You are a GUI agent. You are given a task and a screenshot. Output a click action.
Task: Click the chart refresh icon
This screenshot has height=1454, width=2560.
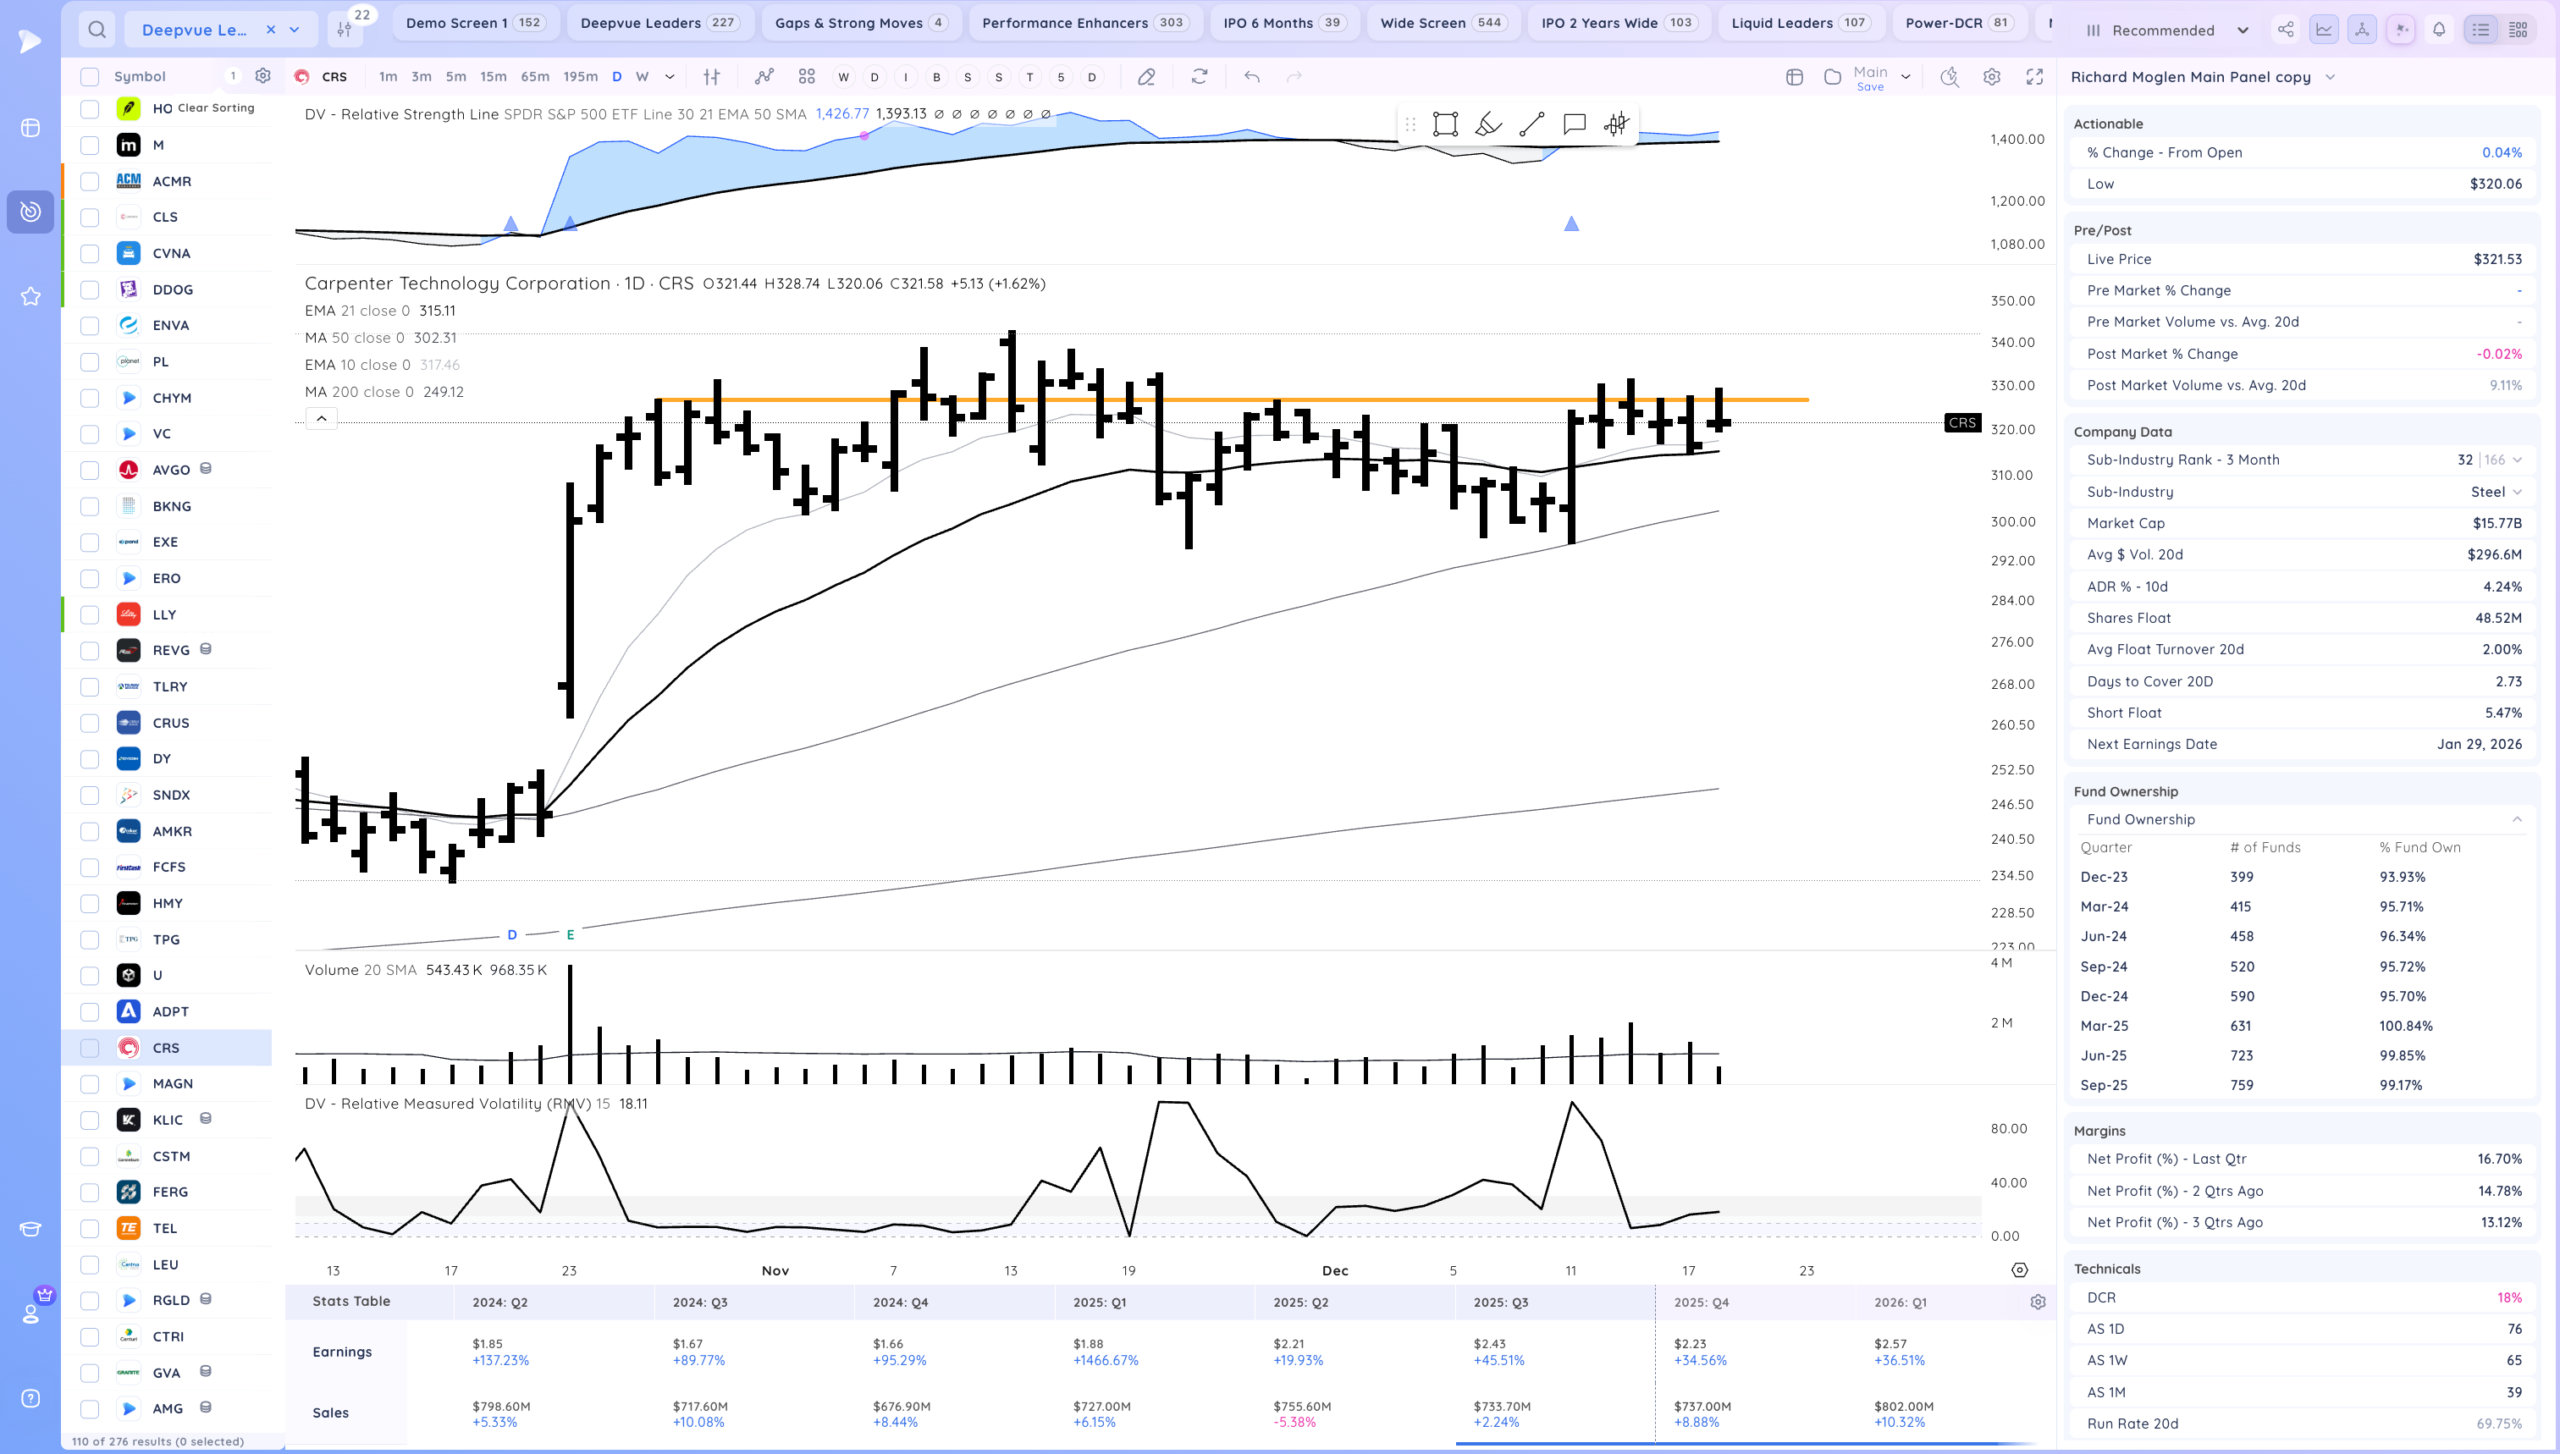[1199, 76]
